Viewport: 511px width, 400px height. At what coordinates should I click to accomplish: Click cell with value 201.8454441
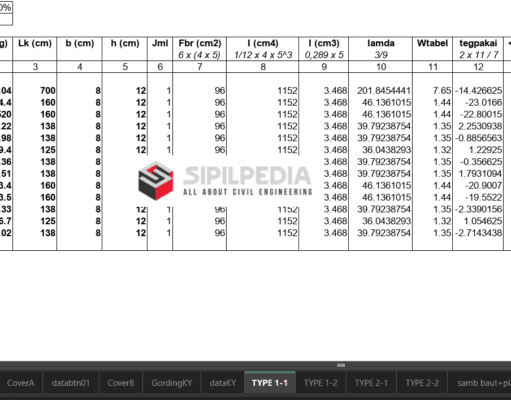[381, 91]
